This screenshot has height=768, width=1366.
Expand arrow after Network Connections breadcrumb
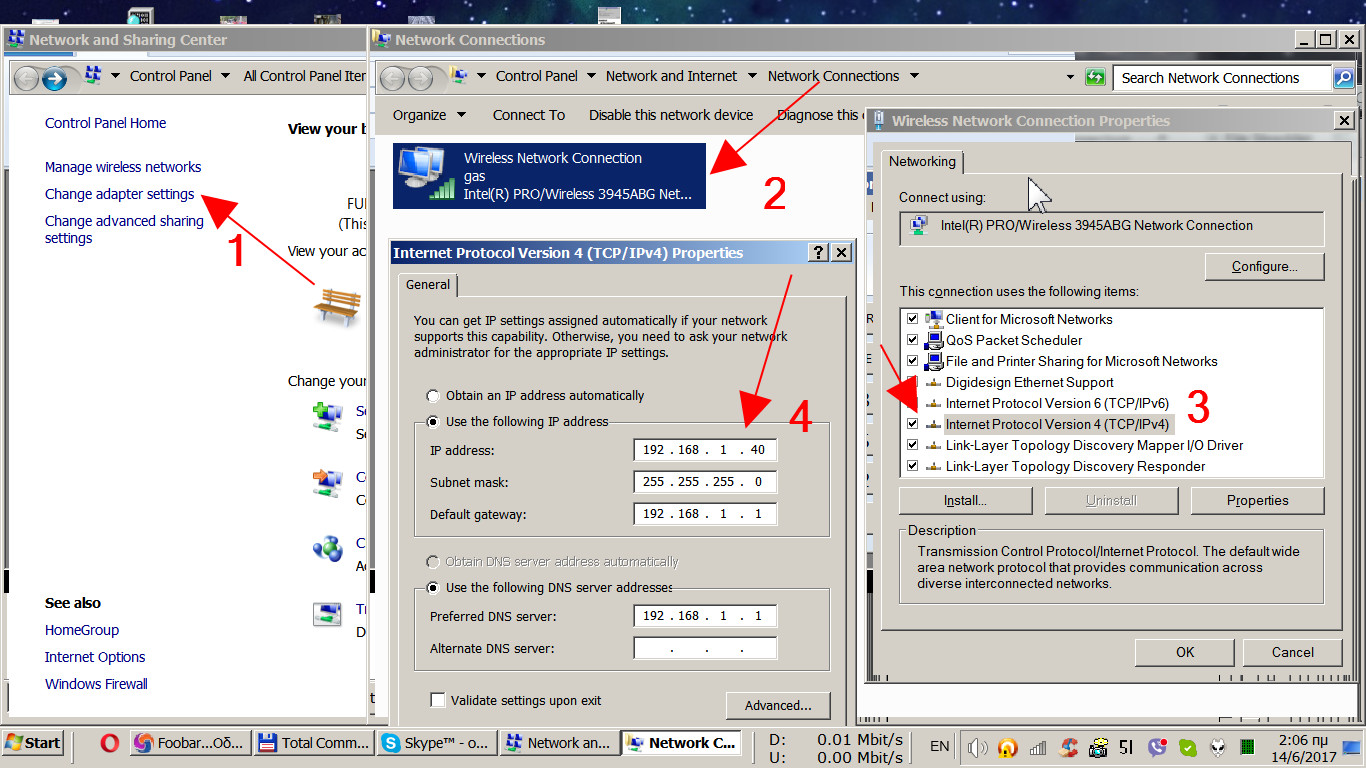point(913,76)
